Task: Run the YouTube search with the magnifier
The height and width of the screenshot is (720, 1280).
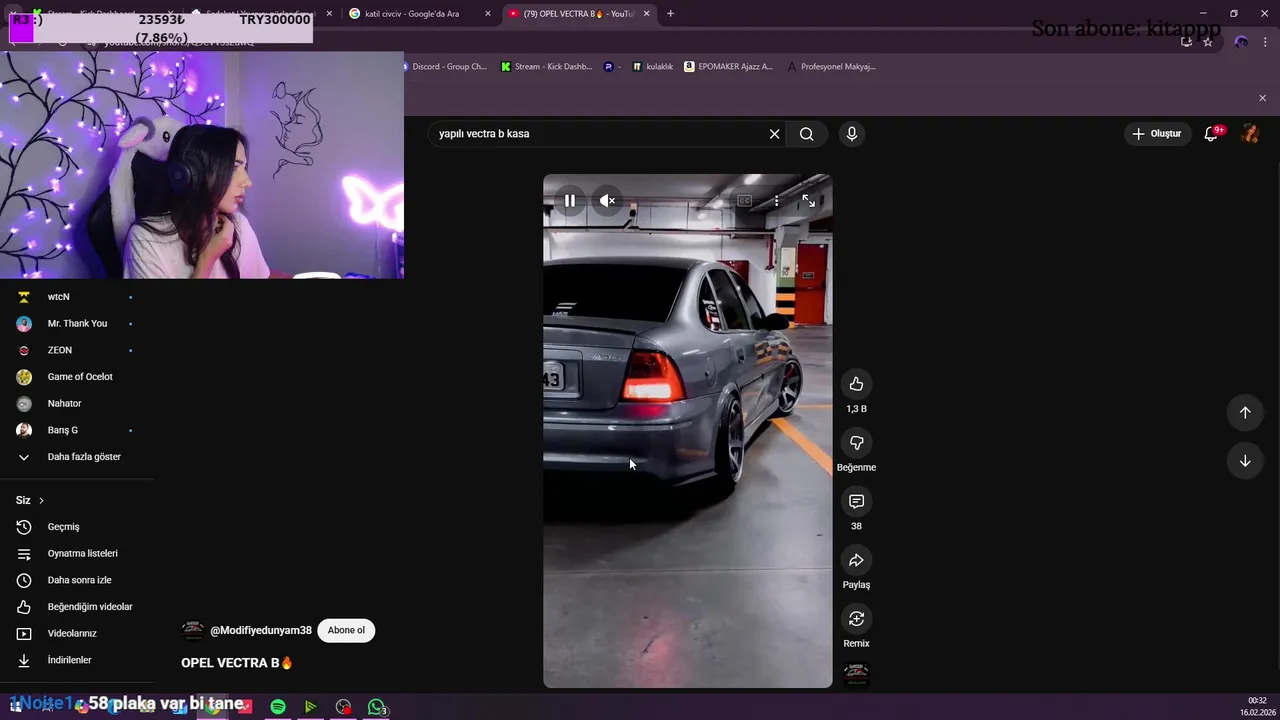Action: 806,134
